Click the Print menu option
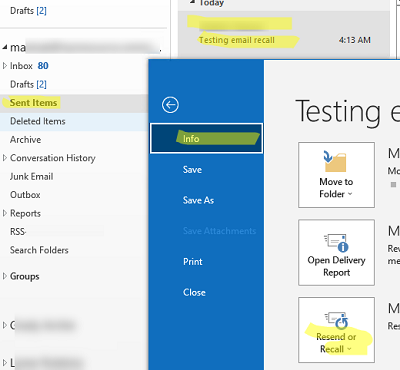This screenshot has height=370, width=400. coord(193,262)
